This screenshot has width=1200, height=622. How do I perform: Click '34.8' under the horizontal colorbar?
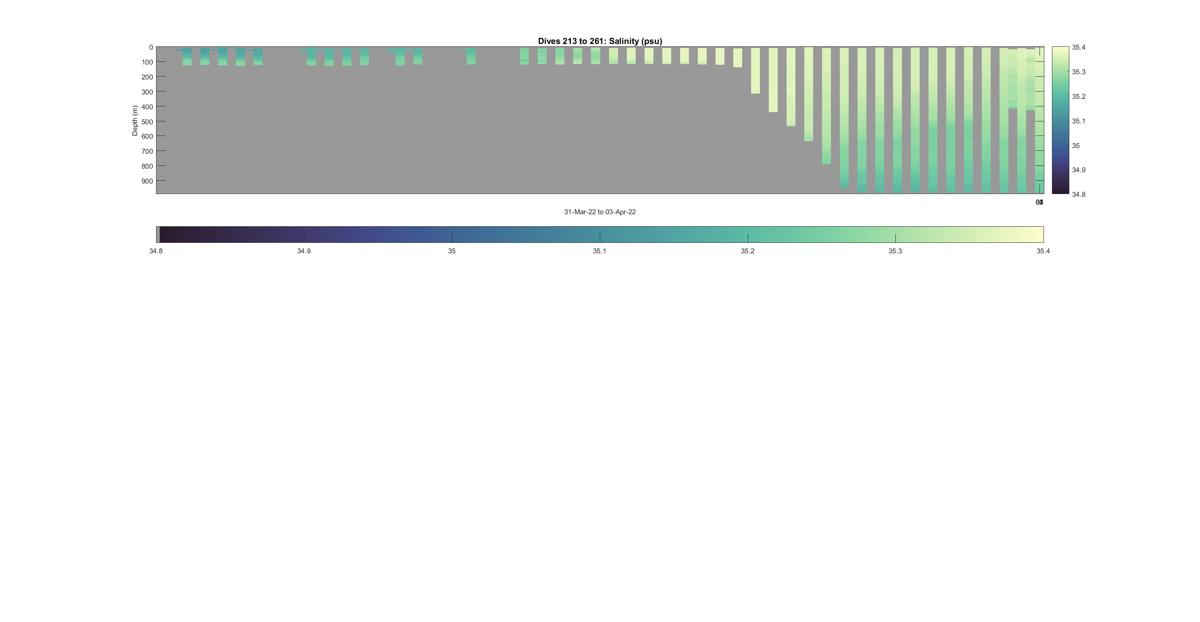(156, 251)
